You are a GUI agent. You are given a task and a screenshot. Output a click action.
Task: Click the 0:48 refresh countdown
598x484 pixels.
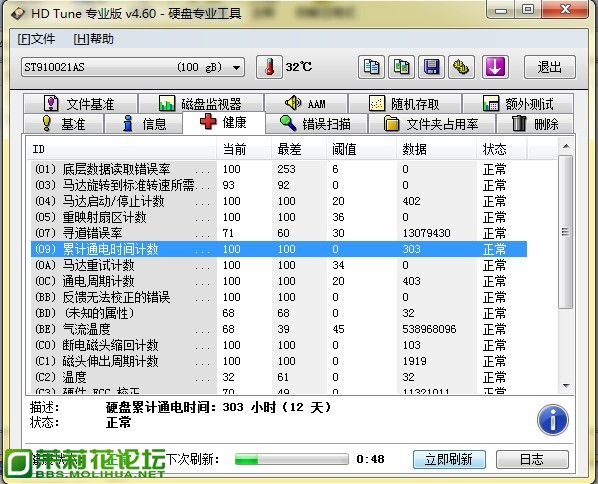pos(370,459)
